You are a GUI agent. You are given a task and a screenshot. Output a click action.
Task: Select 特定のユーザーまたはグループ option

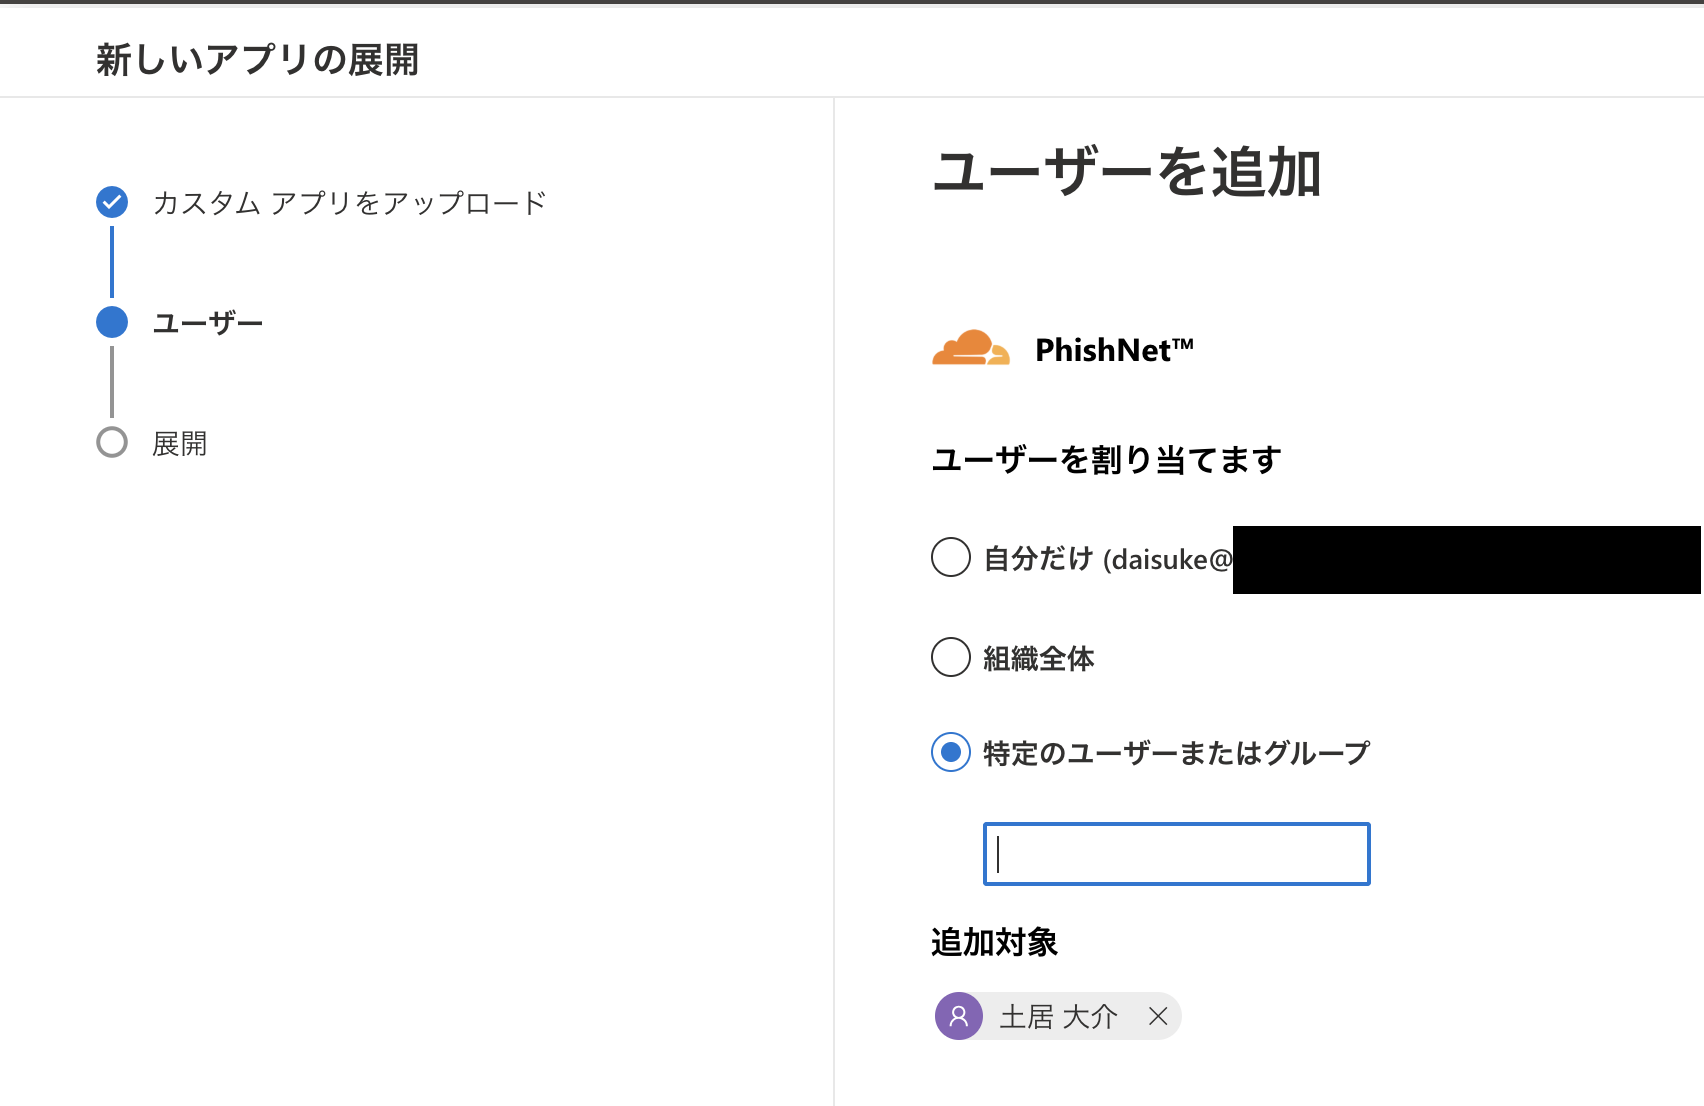(949, 752)
